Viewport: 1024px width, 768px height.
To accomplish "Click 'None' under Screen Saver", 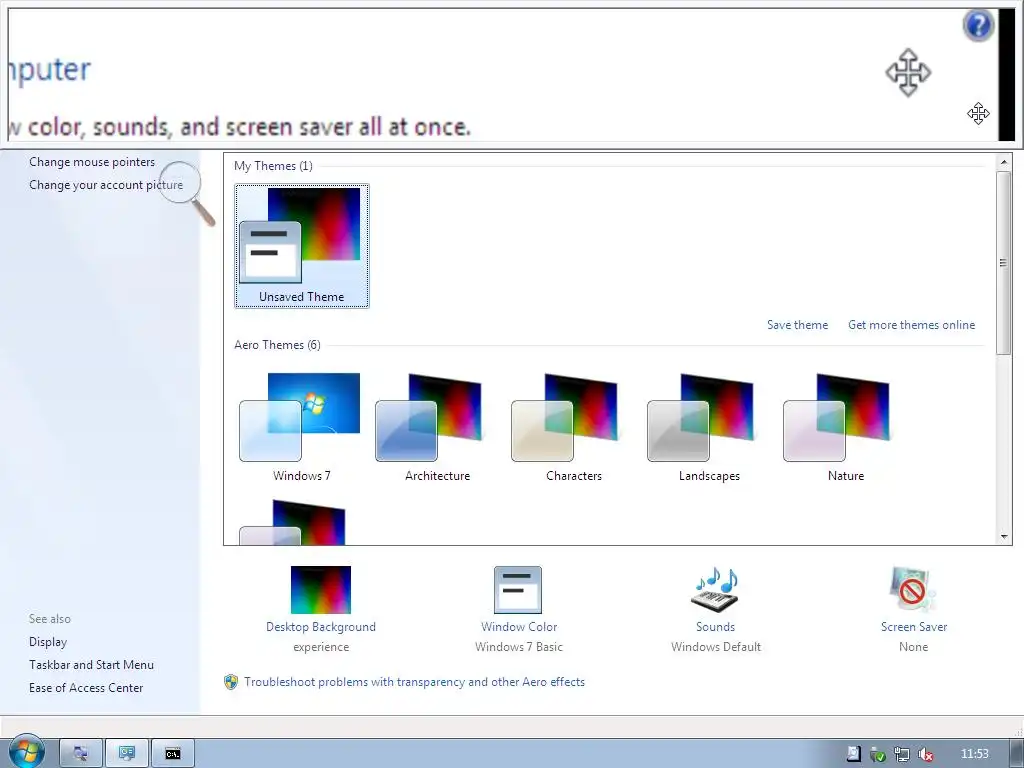I will [913, 647].
